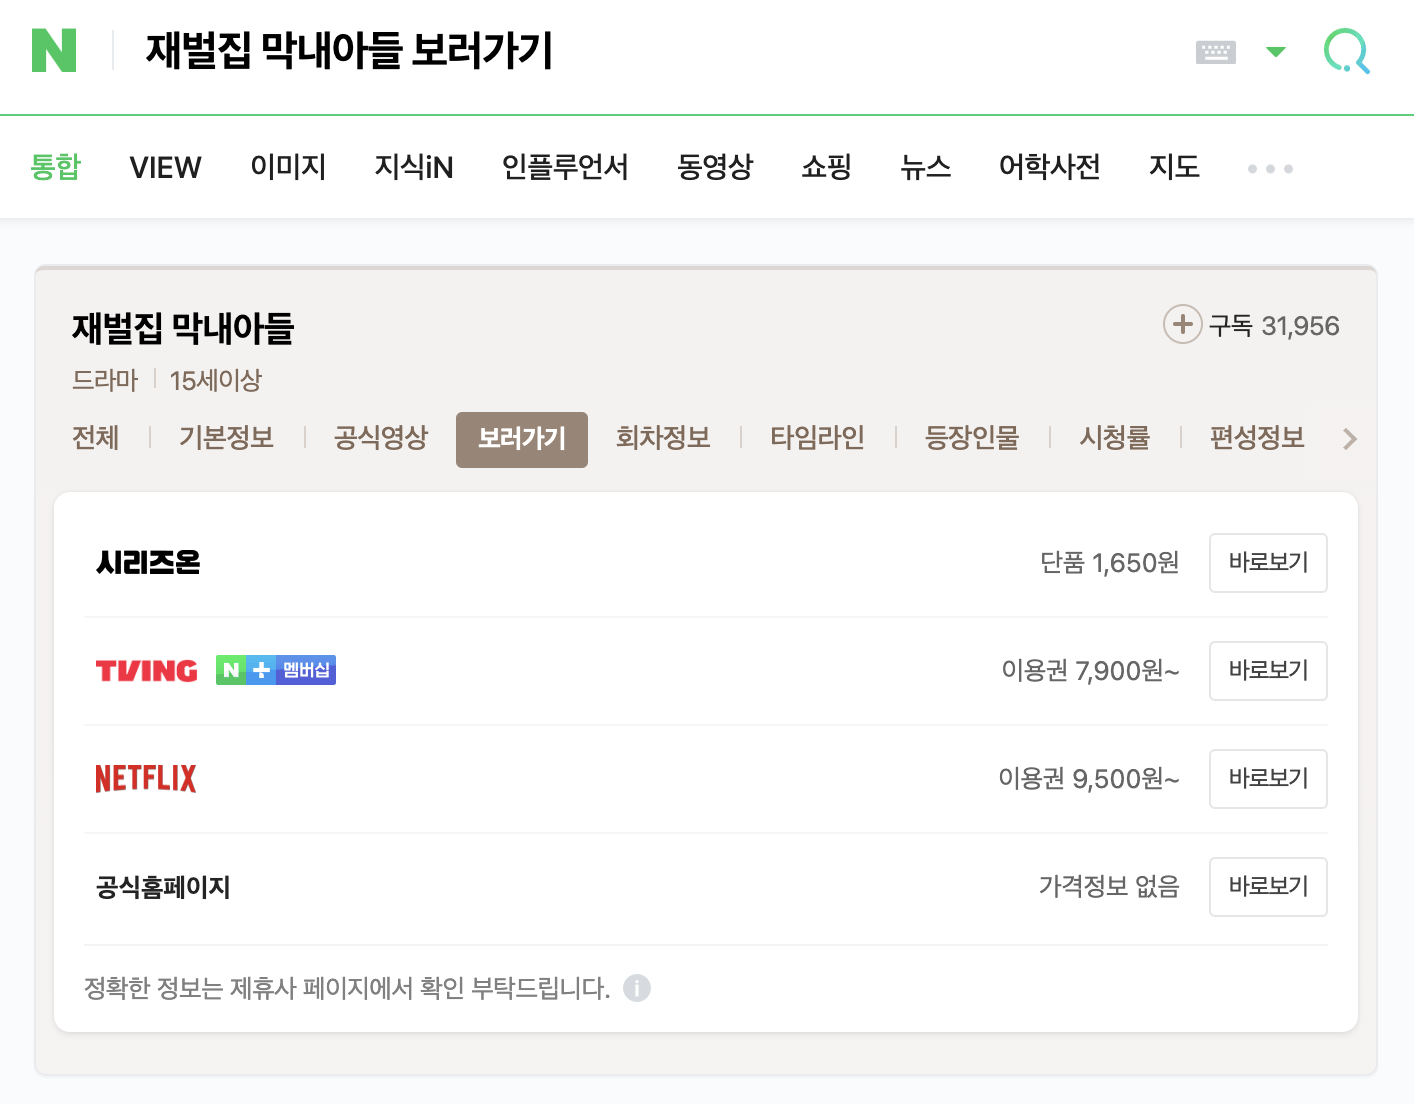Open the info icon beside the disclaimer

tap(637, 988)
